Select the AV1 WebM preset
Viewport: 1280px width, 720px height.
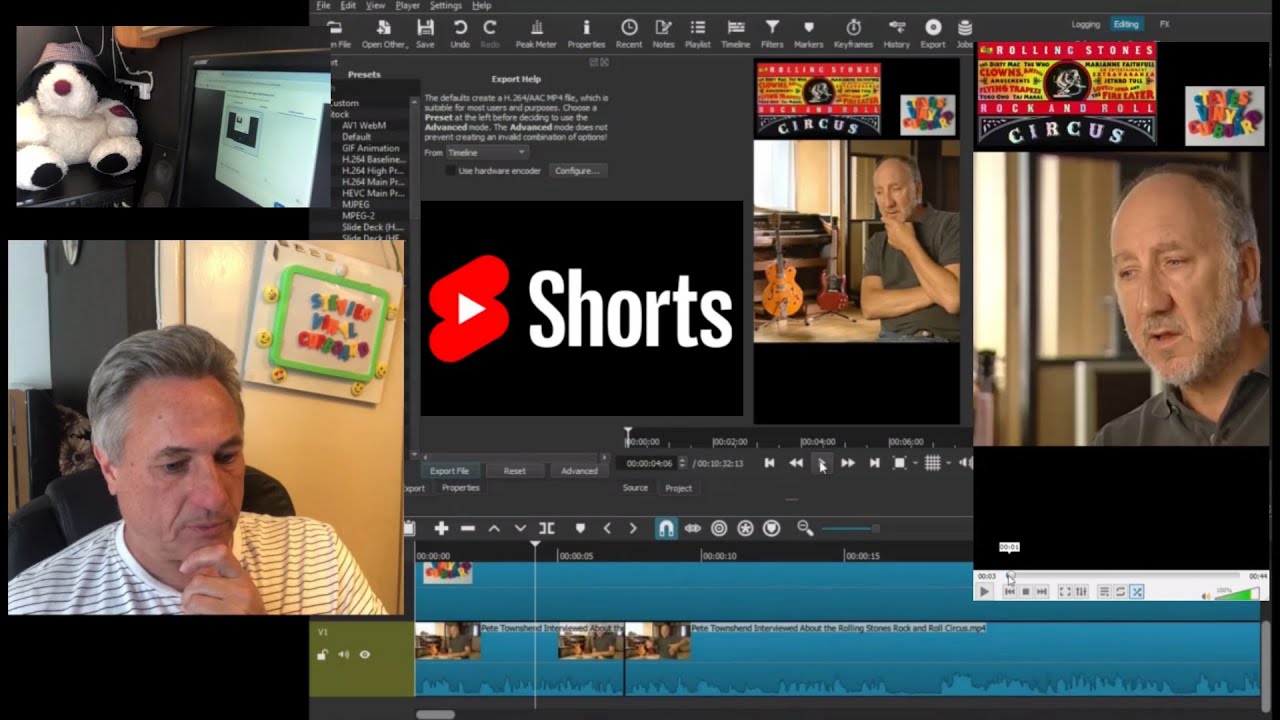coord(364,126)
